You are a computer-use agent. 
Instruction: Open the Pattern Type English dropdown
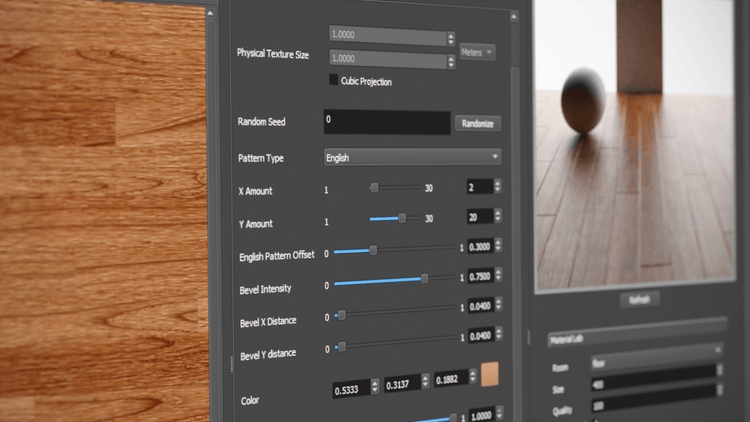pos(412,157)
